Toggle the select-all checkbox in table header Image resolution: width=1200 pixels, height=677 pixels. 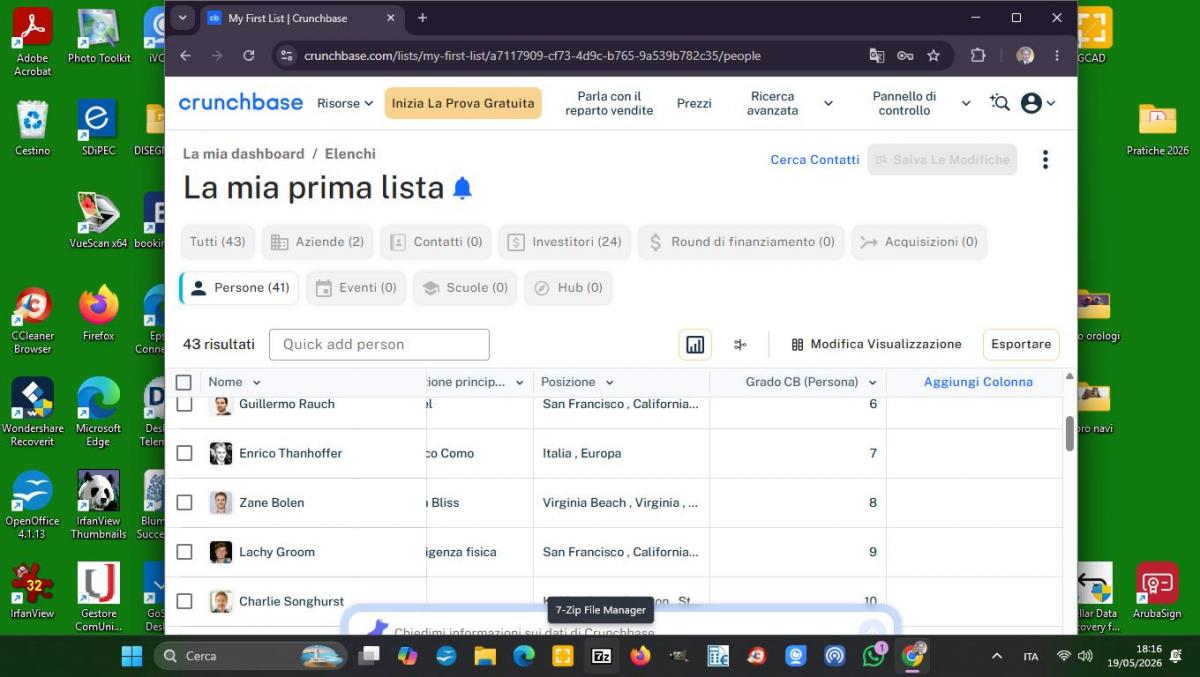pos(183,382)
